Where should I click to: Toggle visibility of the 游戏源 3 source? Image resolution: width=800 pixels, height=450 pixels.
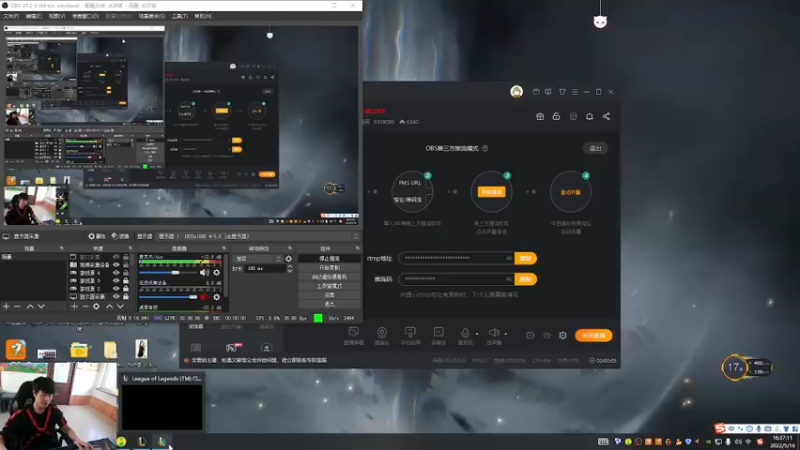click(116, 281)
